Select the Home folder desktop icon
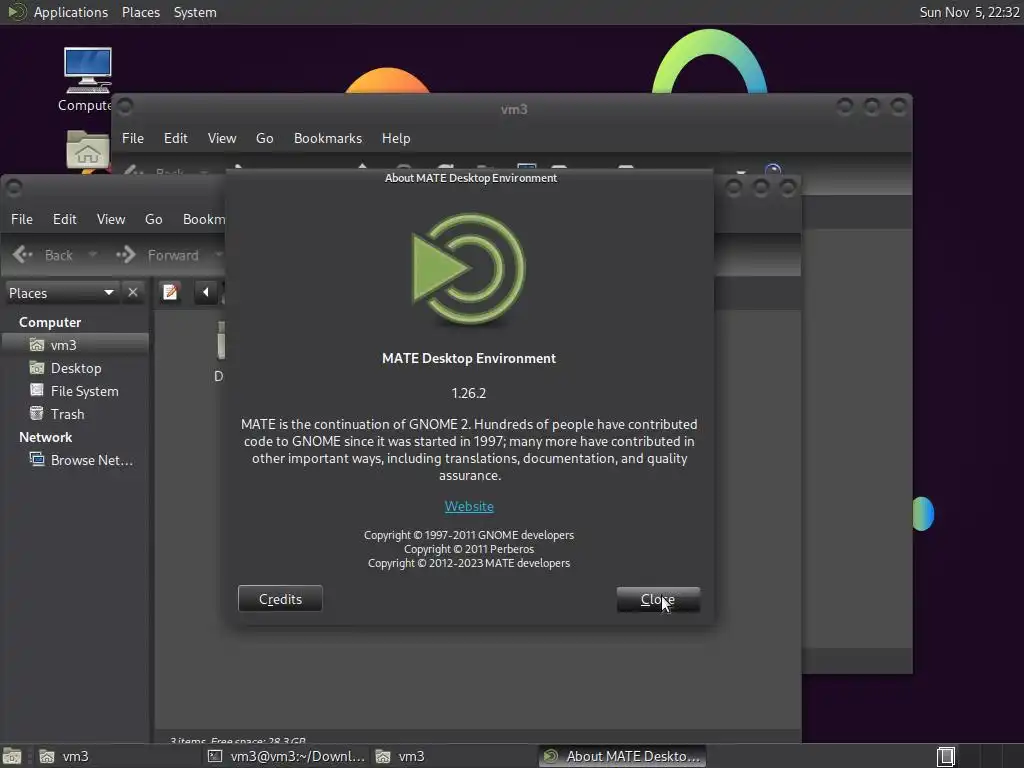The height and width of the screenshot is (768, 1024). (x=87, y=150)
